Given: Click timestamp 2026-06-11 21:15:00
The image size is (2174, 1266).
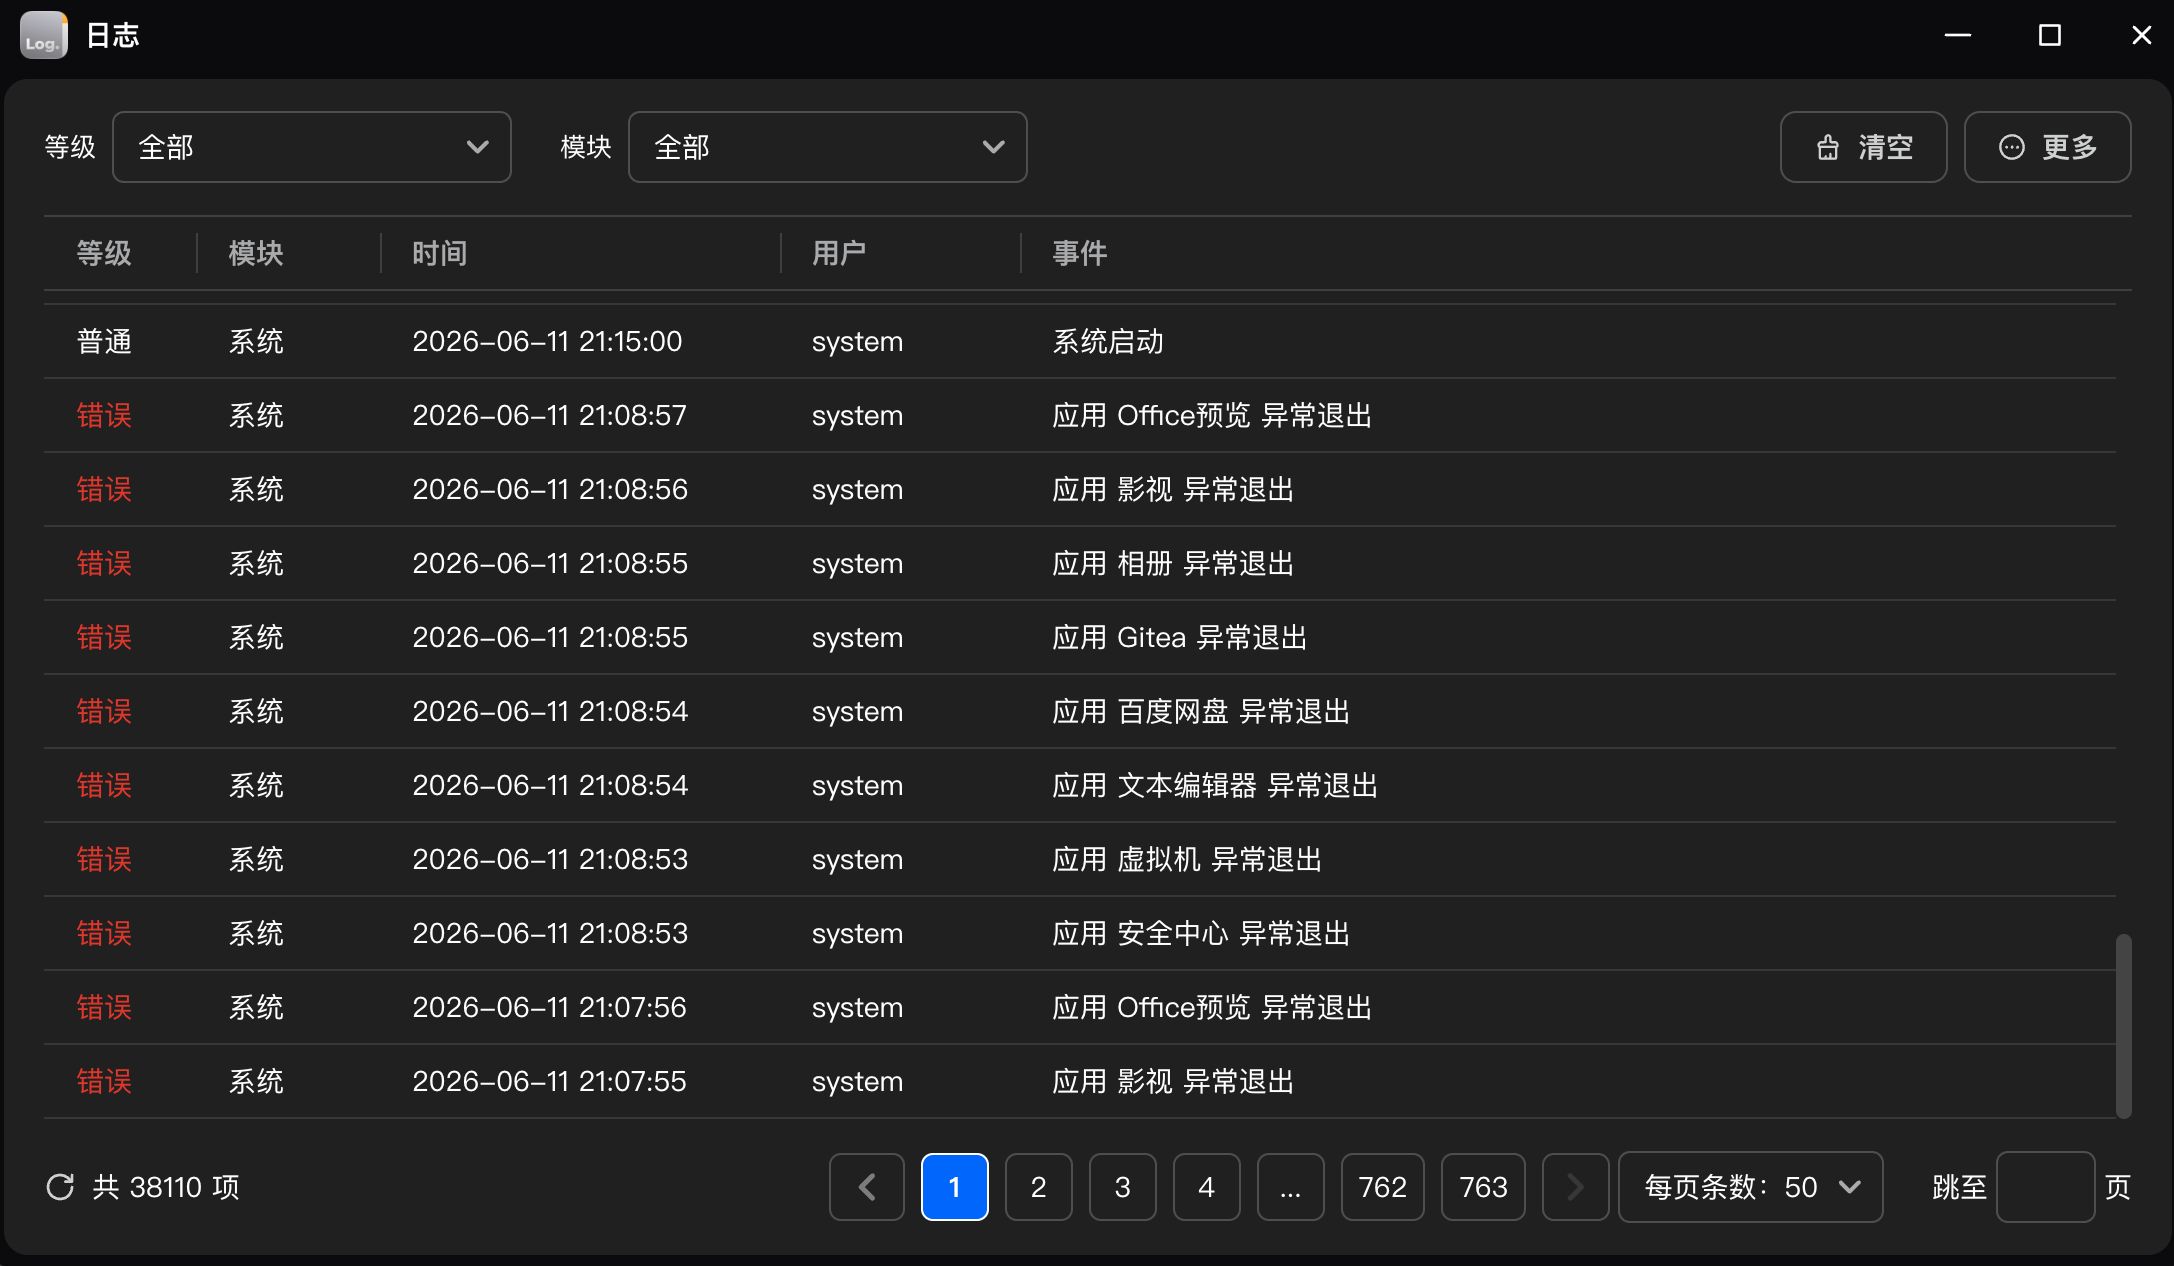Looking at the screenshot, I should pos(547,341).
